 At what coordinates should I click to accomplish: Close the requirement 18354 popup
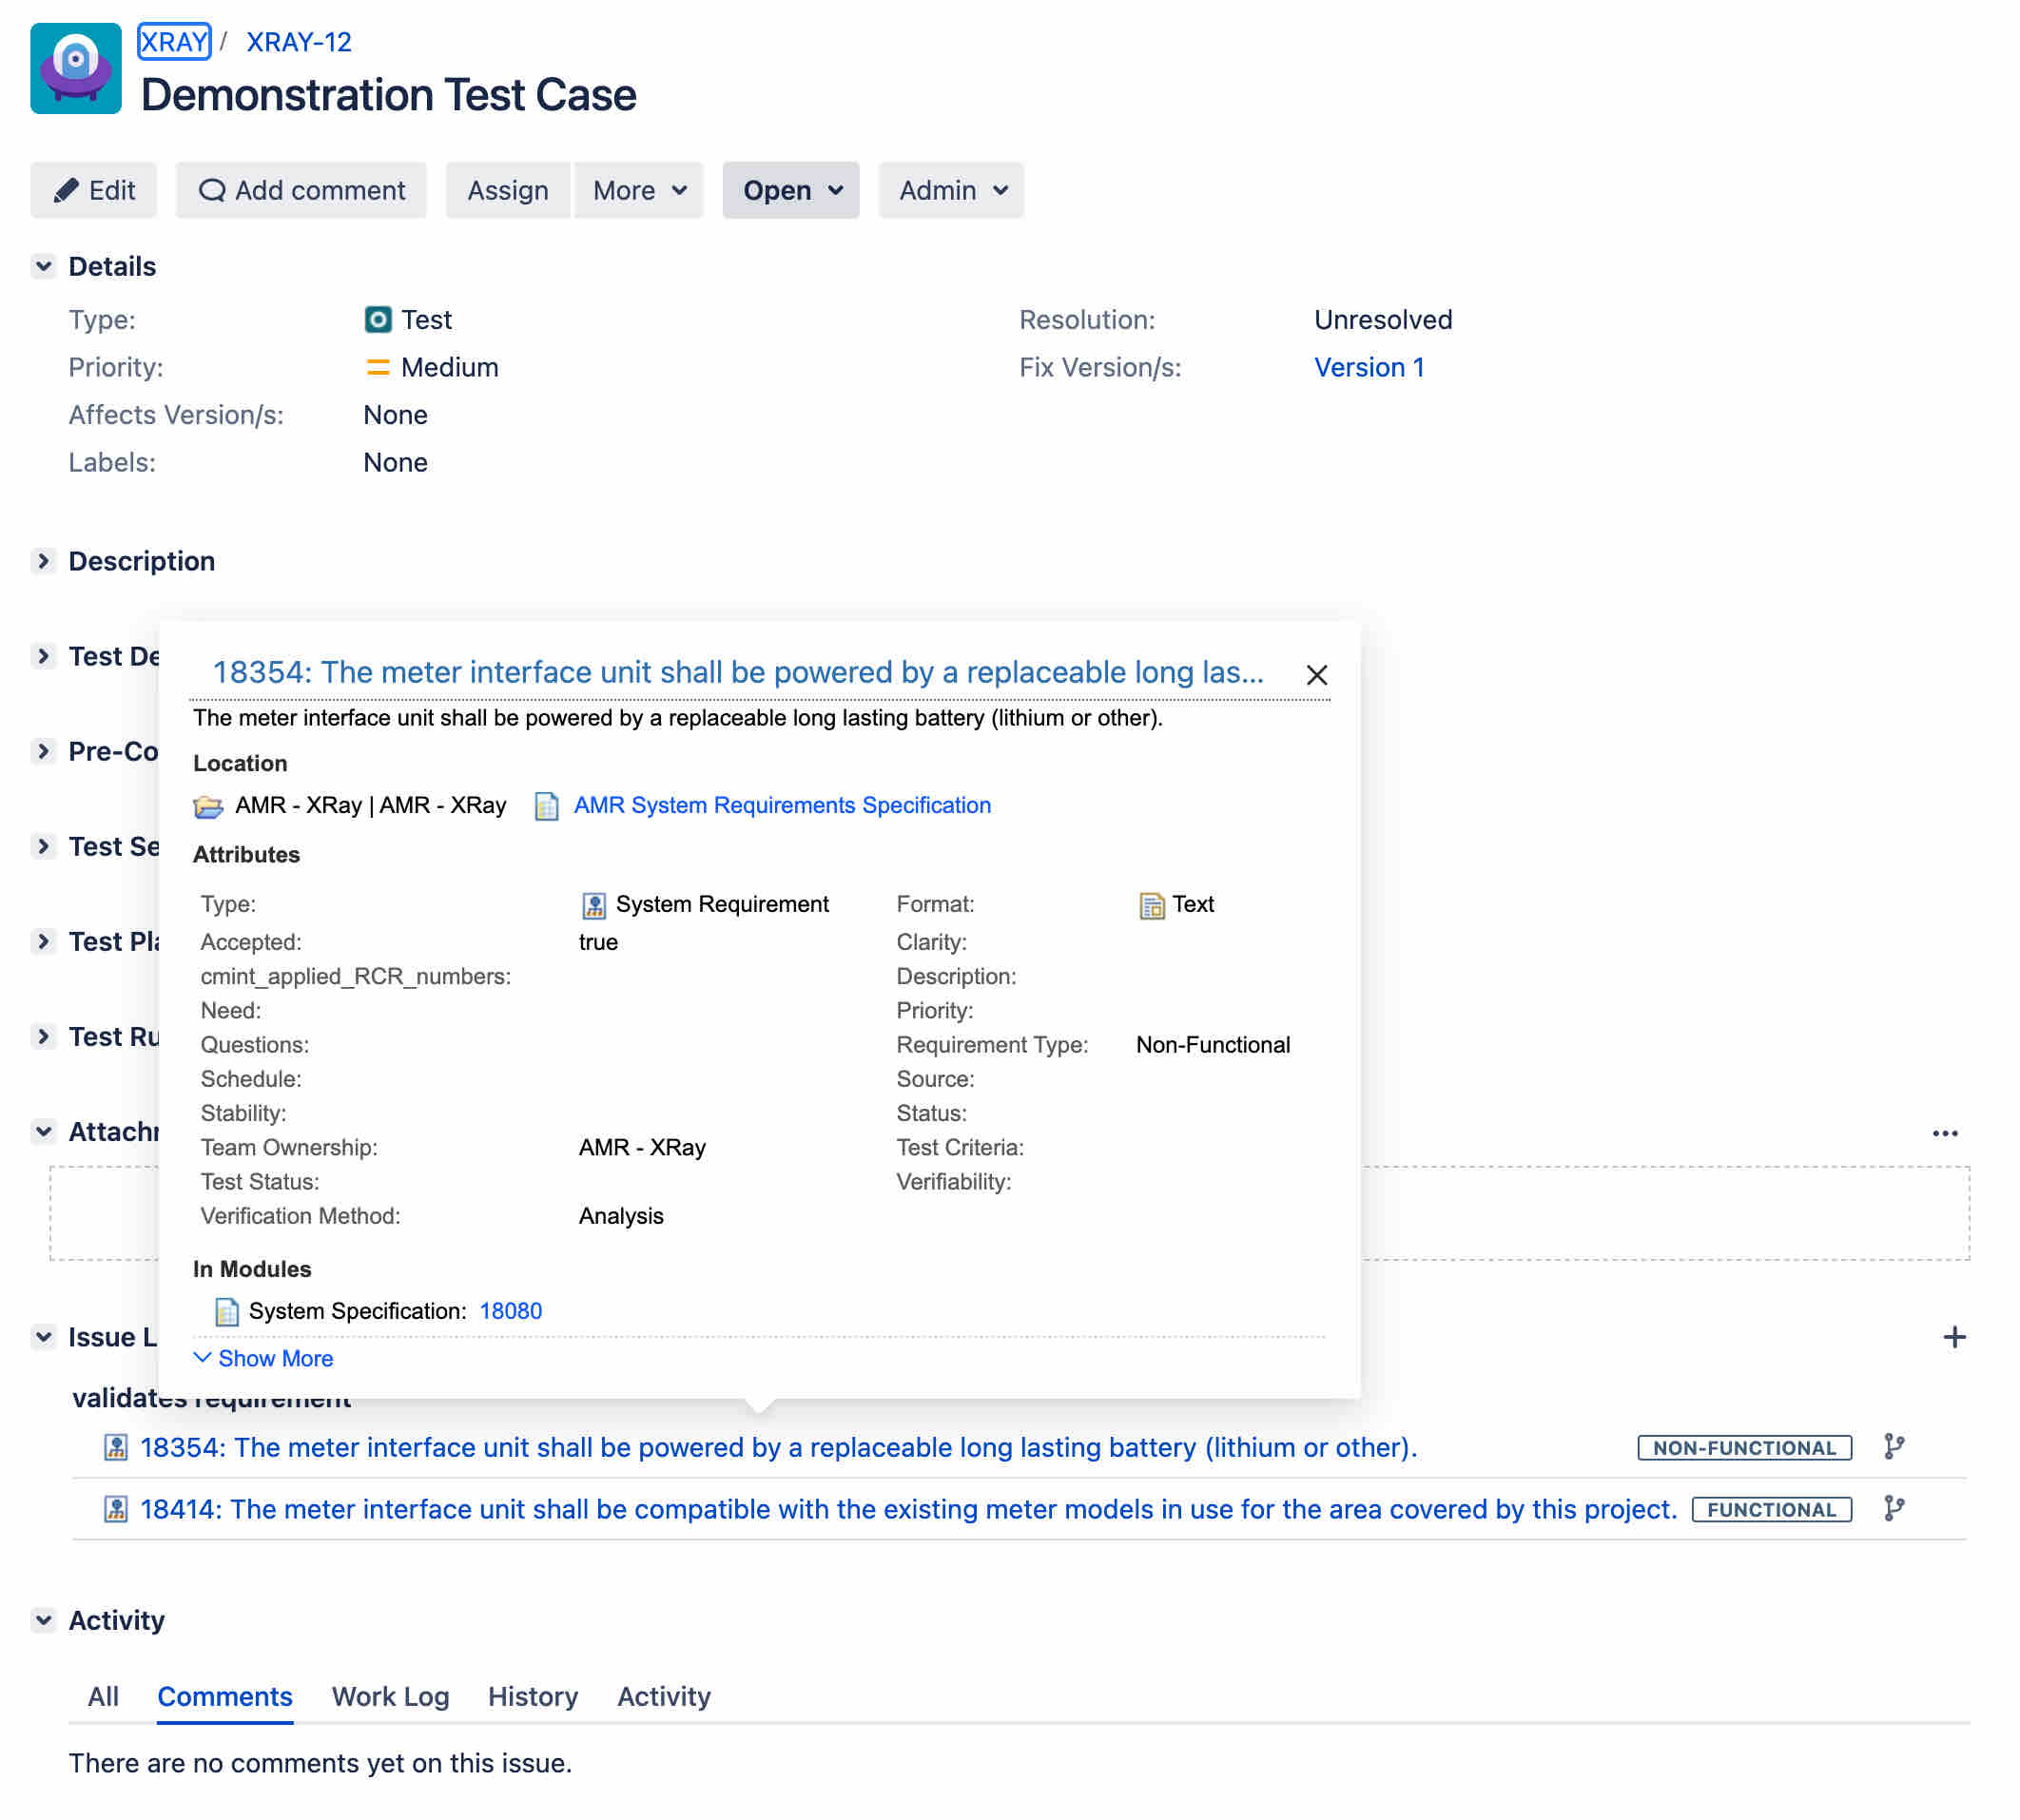[1316, 675]
